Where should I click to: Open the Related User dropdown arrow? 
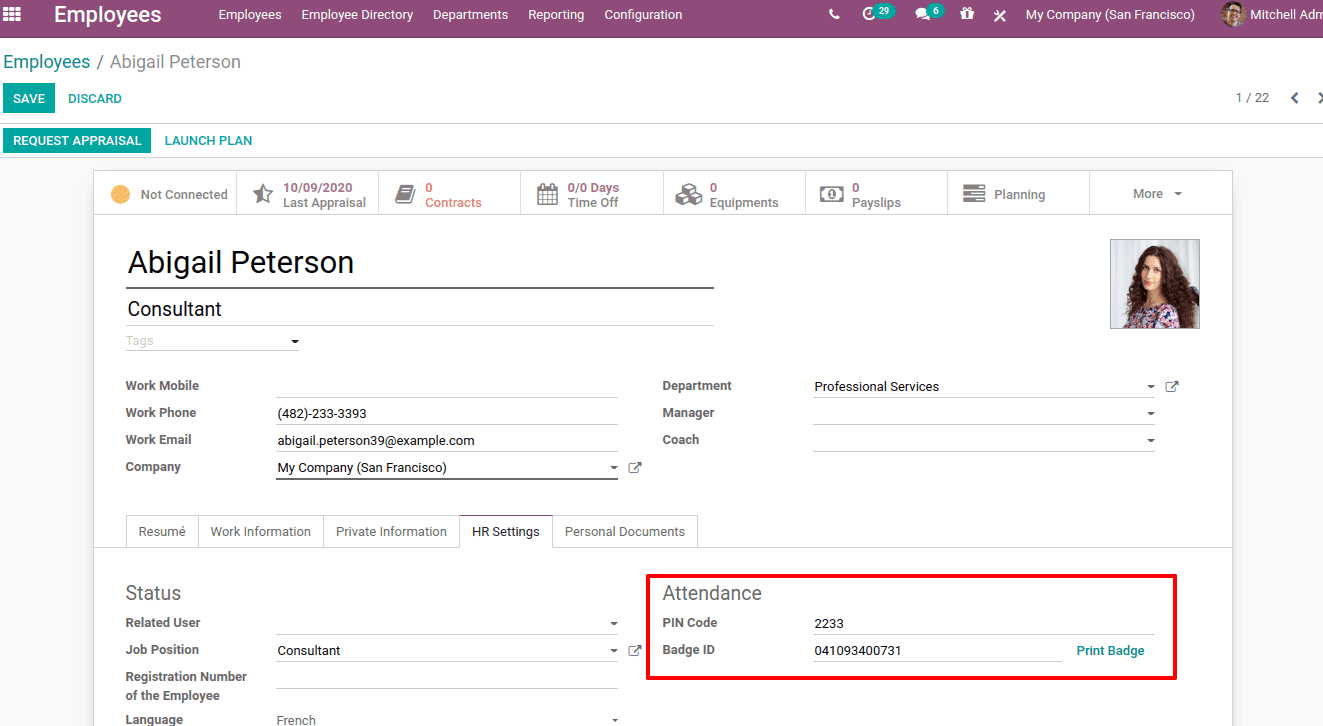[613, 624]
